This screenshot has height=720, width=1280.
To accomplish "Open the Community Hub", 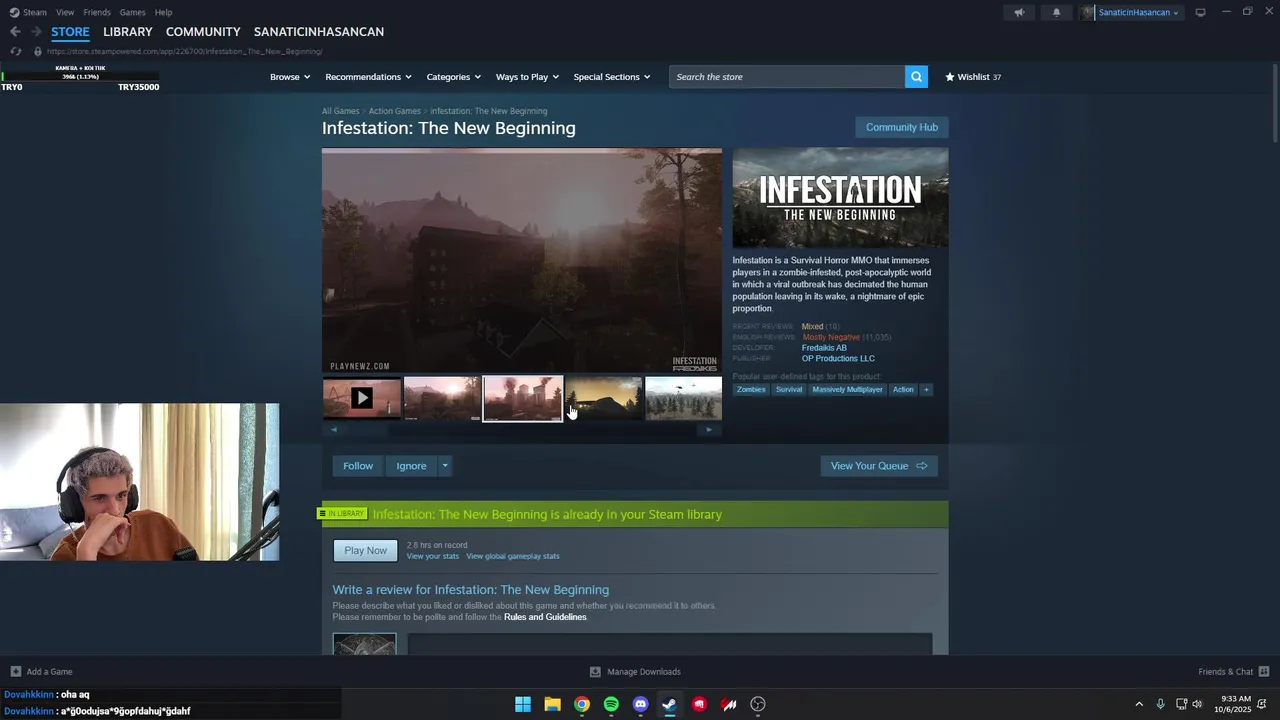I will 902,127.
